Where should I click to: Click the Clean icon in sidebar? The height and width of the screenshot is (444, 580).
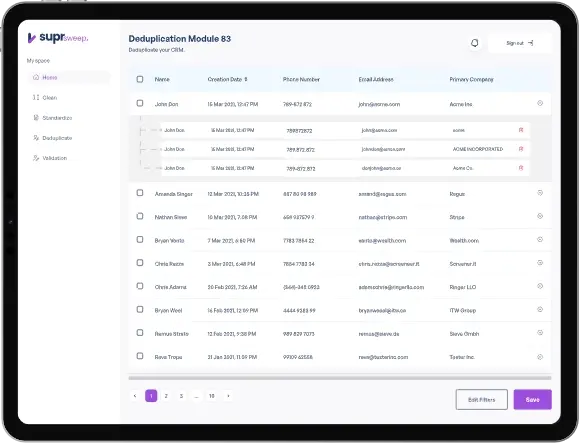(36, 97)
